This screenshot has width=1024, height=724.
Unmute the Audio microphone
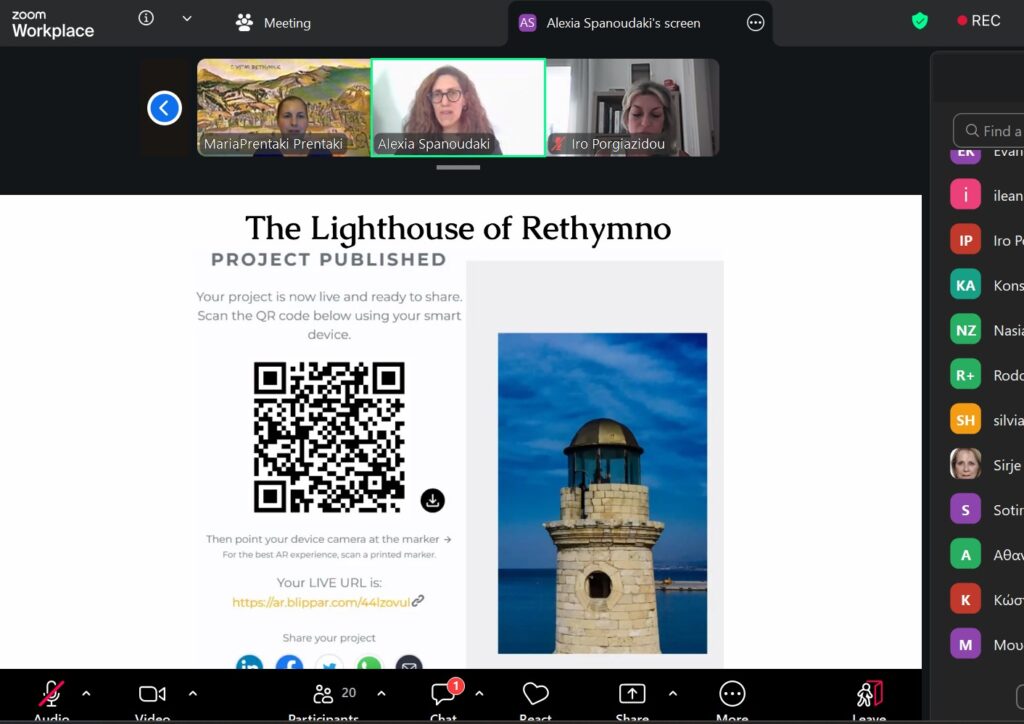coord(51,700)
